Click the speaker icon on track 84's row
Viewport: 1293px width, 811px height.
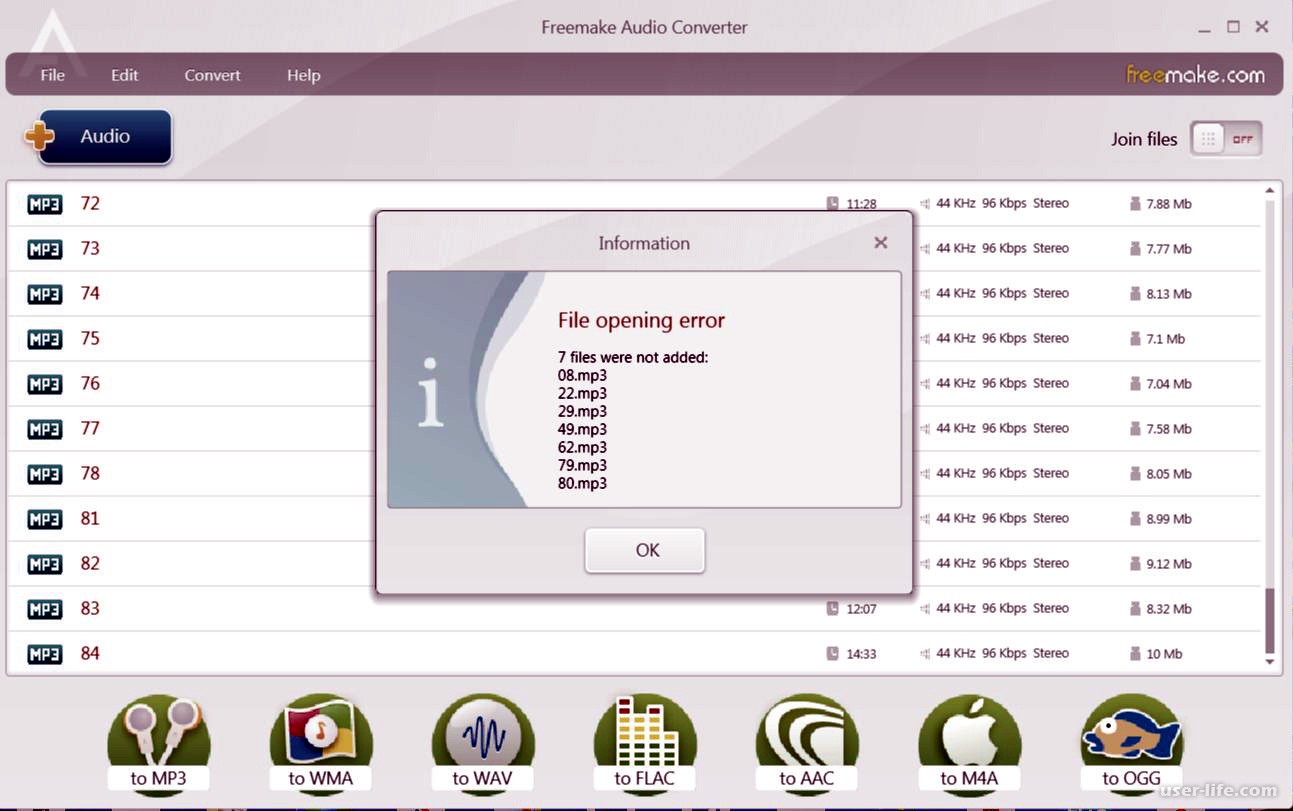(x=925, y=653)
